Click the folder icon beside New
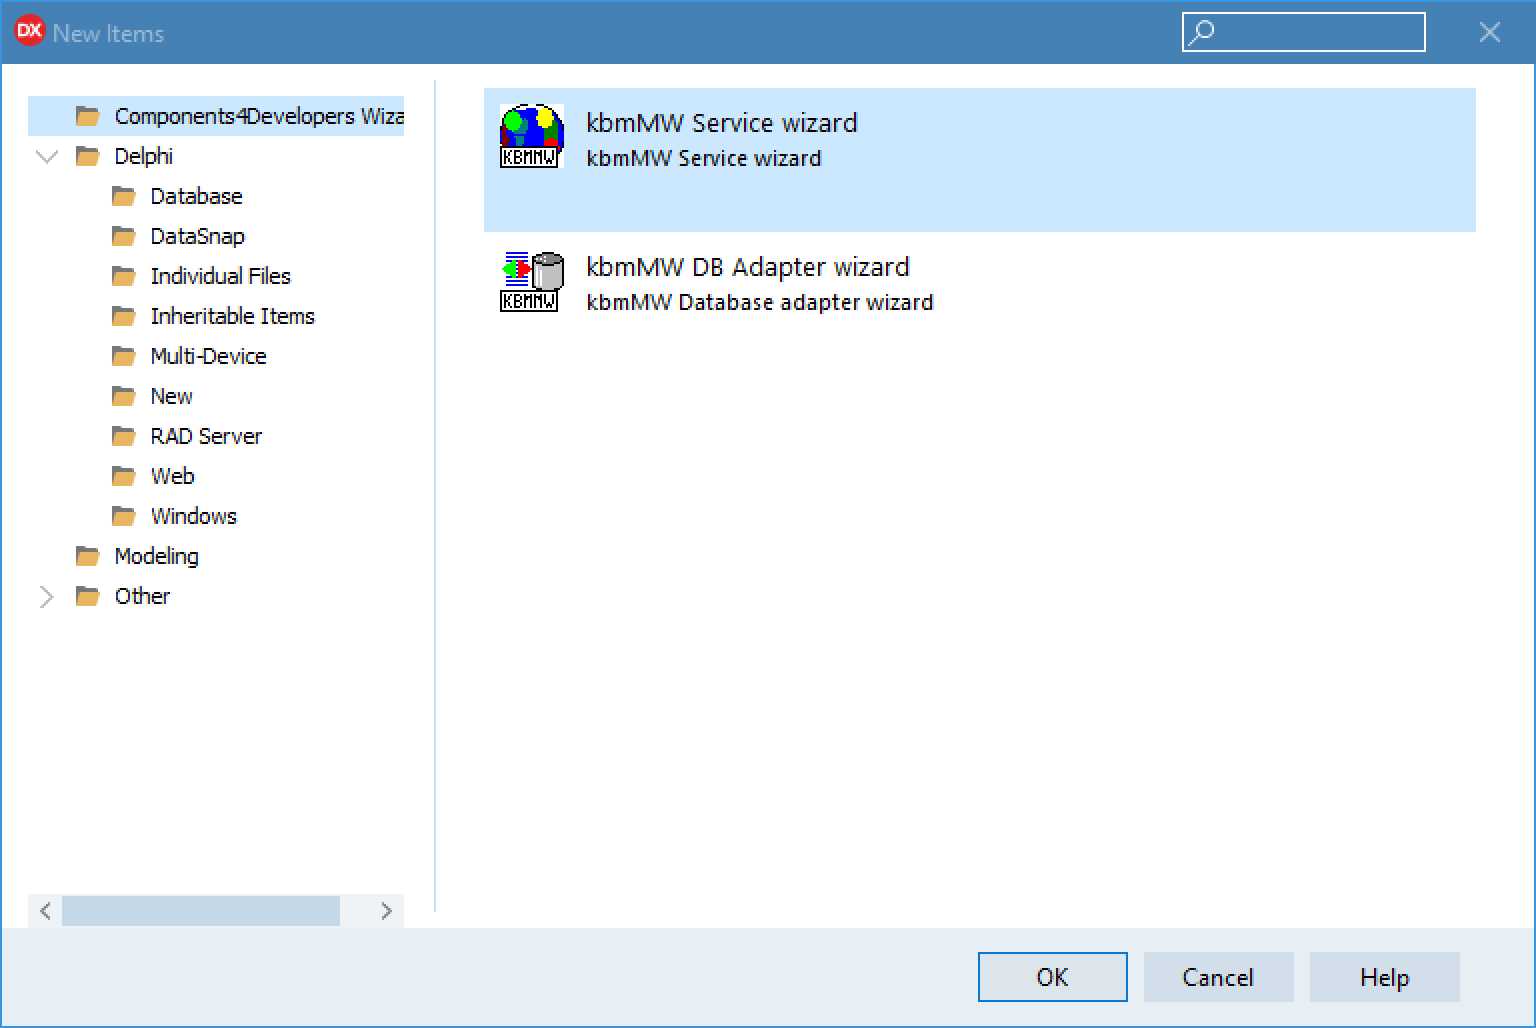Image resolution: width=1536 pixels, height=1028 pixels. 124,396
